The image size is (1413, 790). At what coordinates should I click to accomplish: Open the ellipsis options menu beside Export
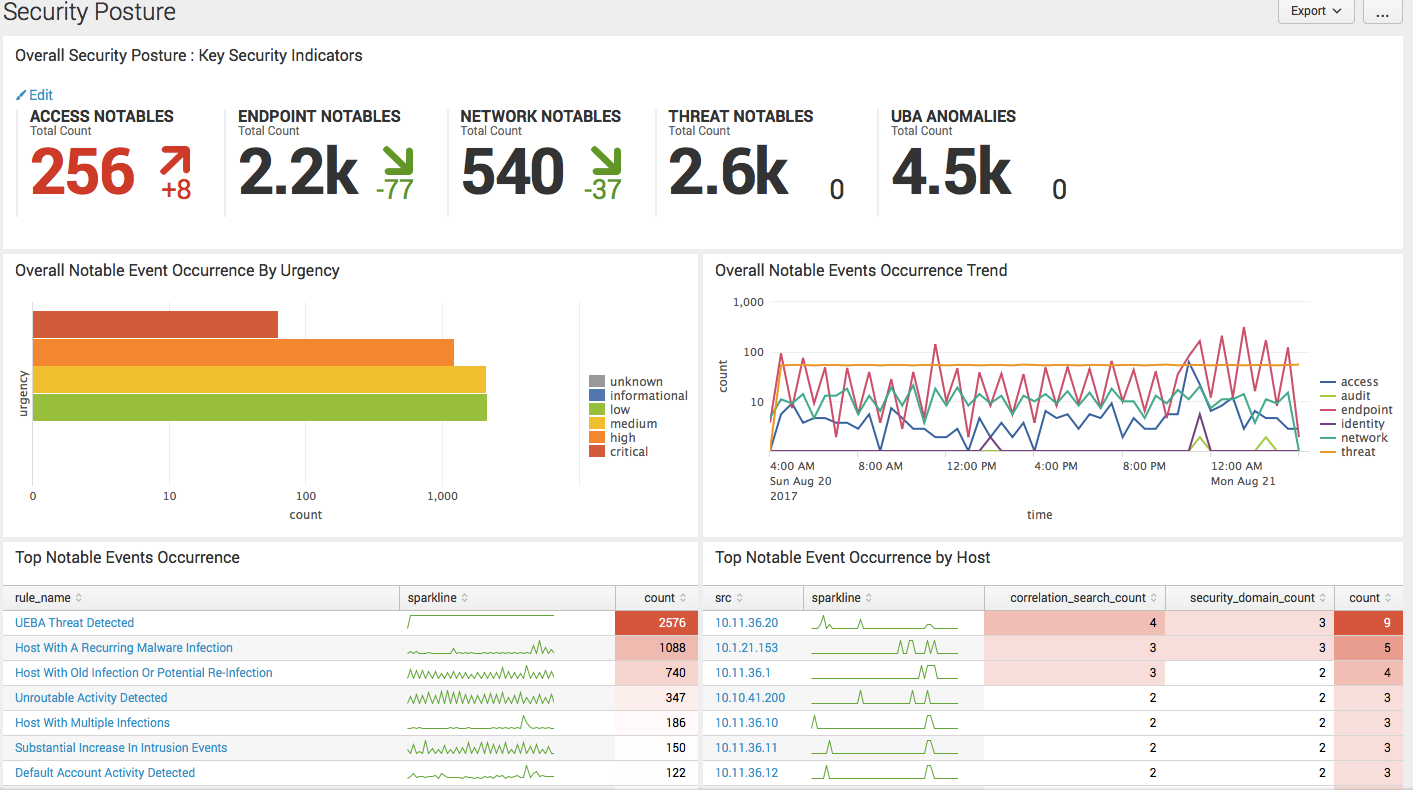coord(1382,12)
